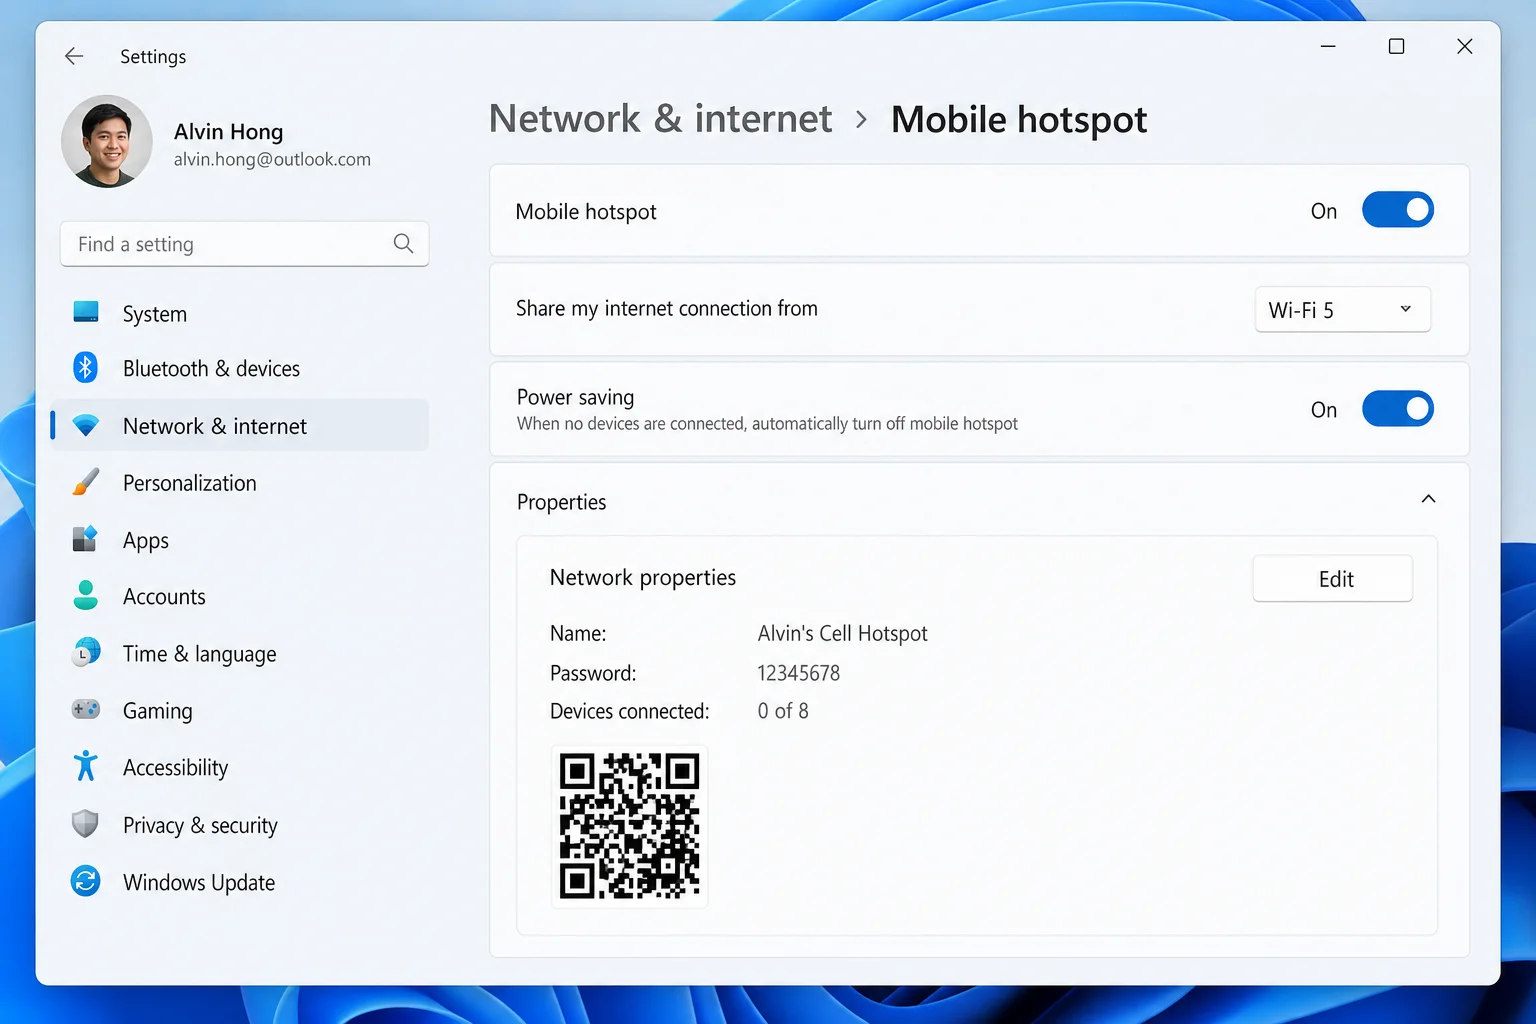Click the back arrow icon
The height and width of the screenshot is (1024, 1536).
tap(74, 56)
